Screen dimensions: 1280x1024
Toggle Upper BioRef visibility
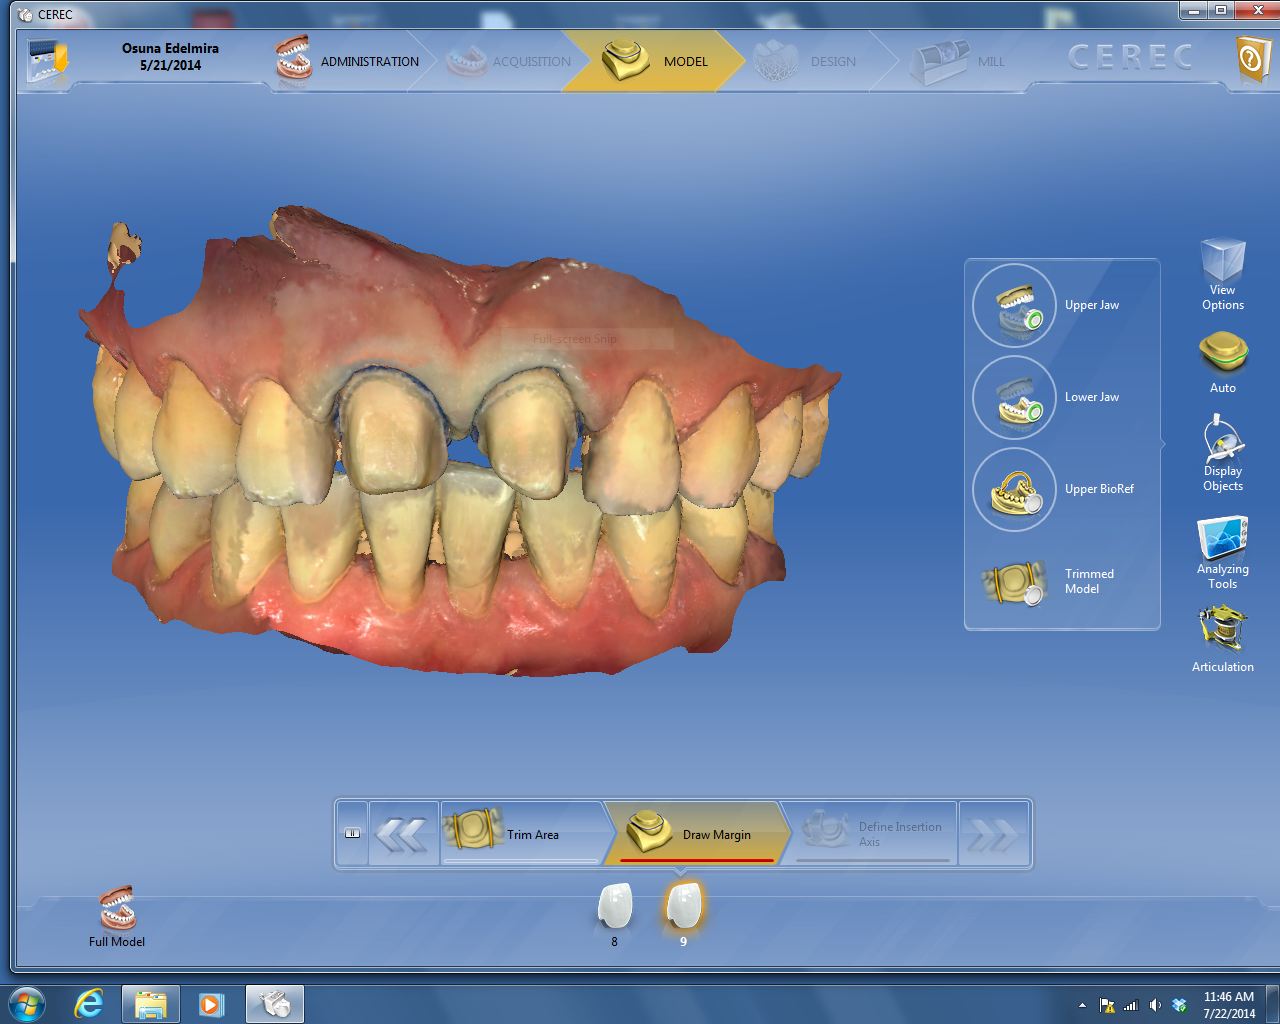click(1014, 490)
